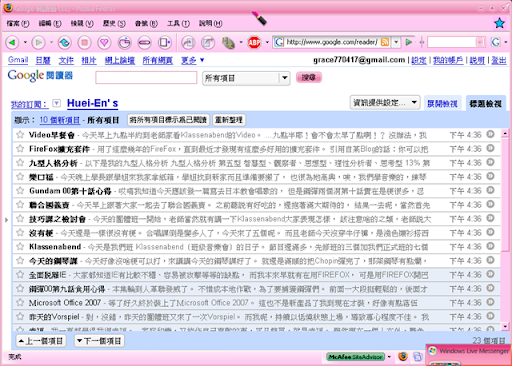Open the 工具 (T) menu
The height and width of the screenshot is (366, 512).
click(x=178, y=23)
